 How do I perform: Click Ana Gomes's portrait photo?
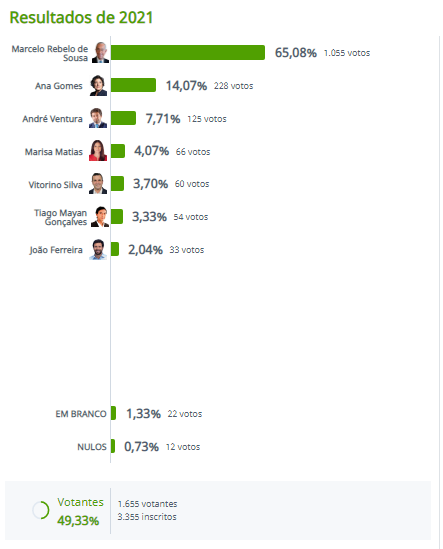coord(98,85)
